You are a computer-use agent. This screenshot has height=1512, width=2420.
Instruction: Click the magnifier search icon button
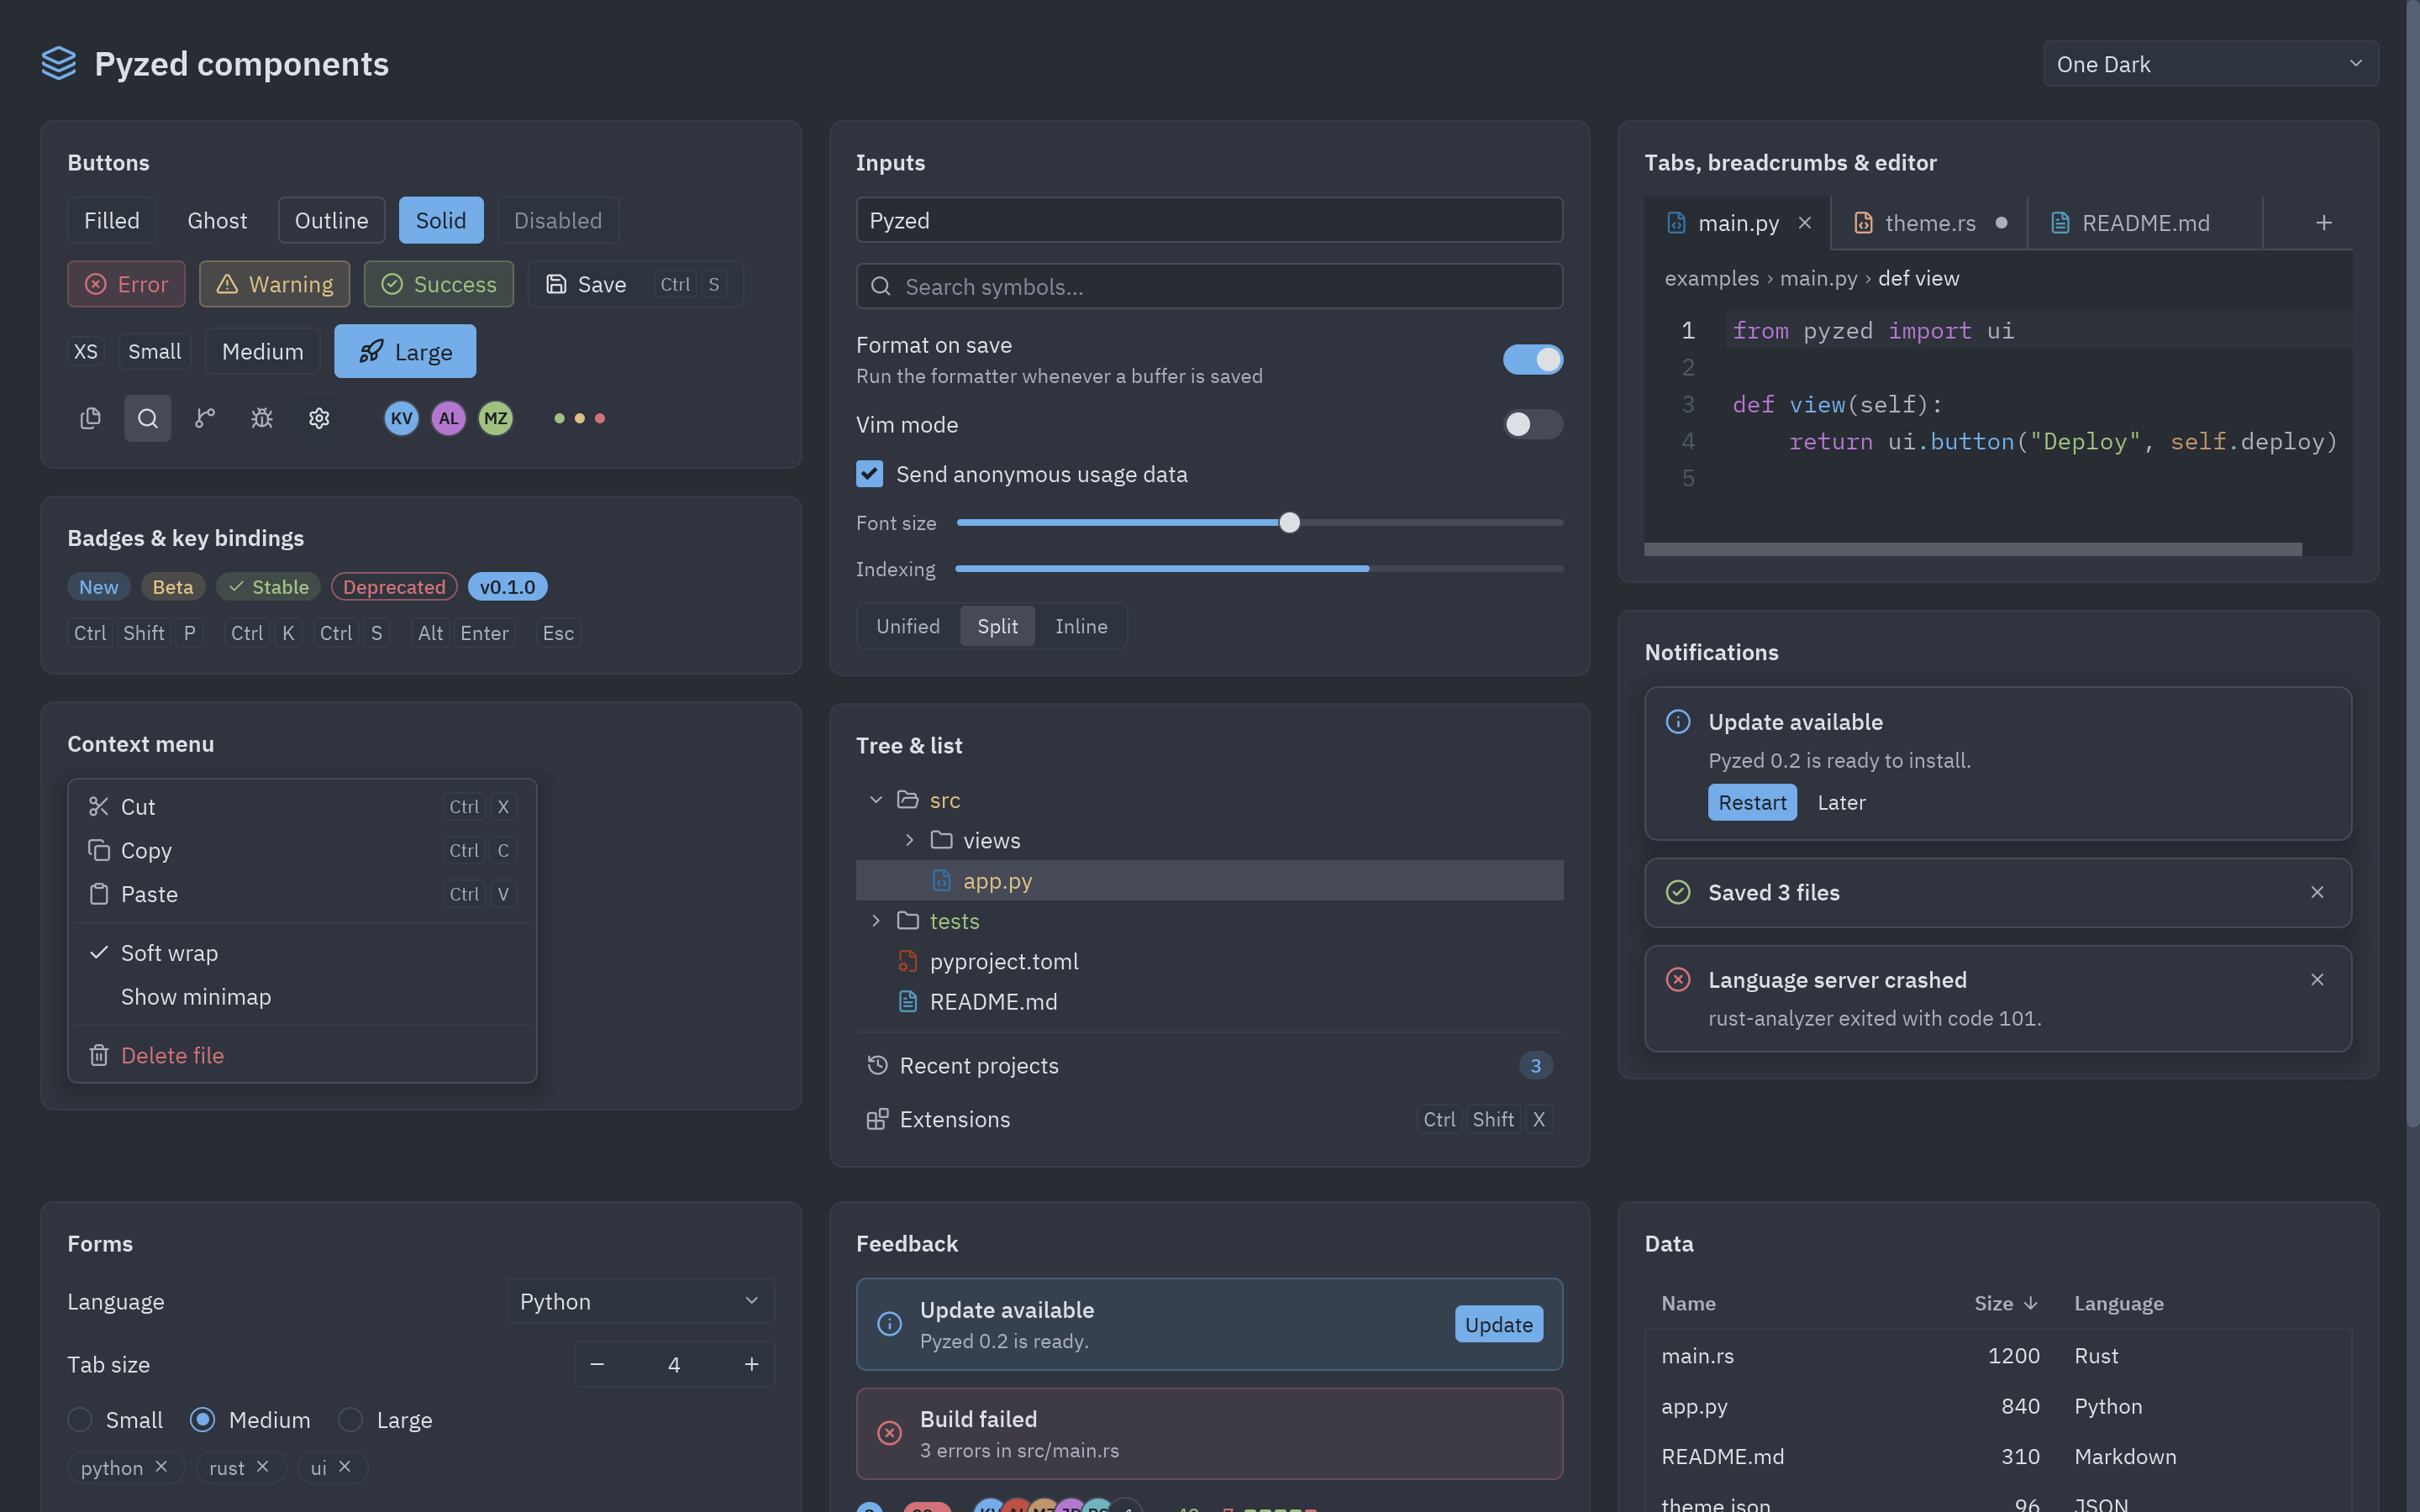click(147, 418)
